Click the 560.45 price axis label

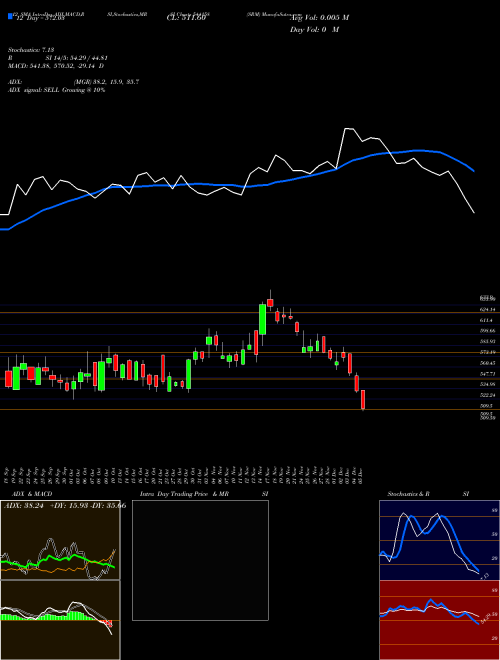[487, 363]
